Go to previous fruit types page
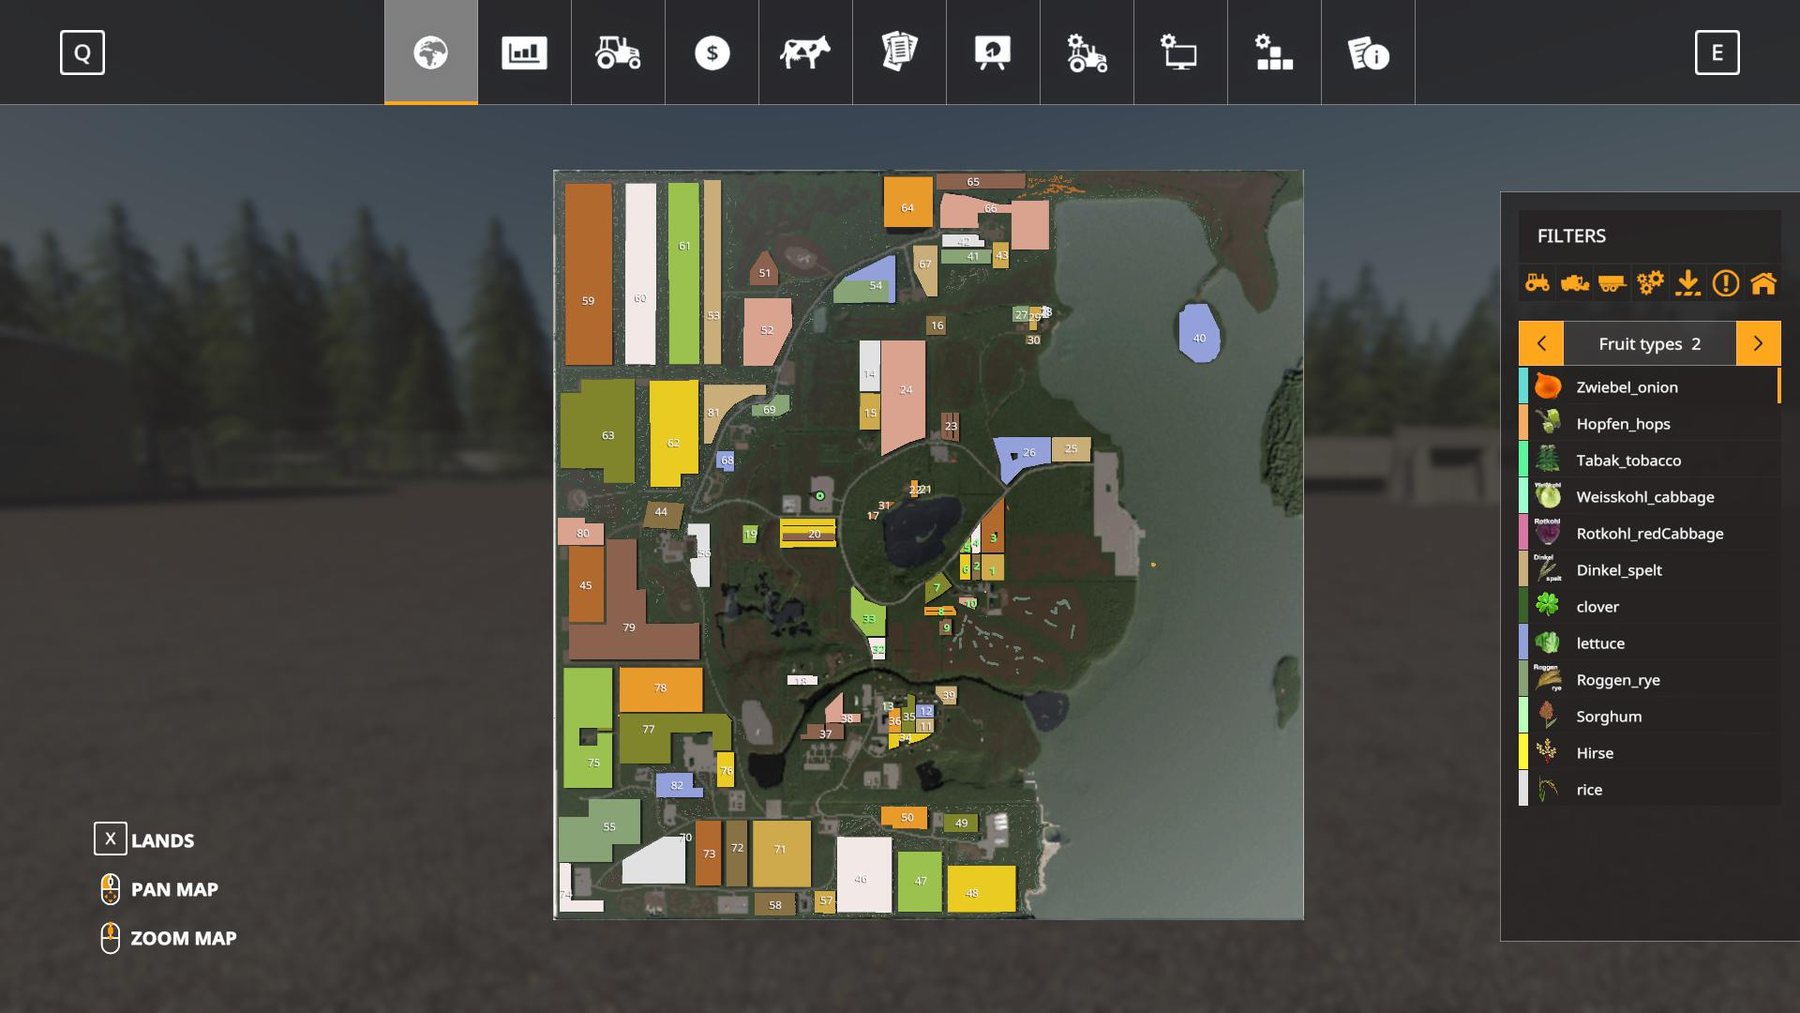 pyautogui.click(x=1541, y=343)
